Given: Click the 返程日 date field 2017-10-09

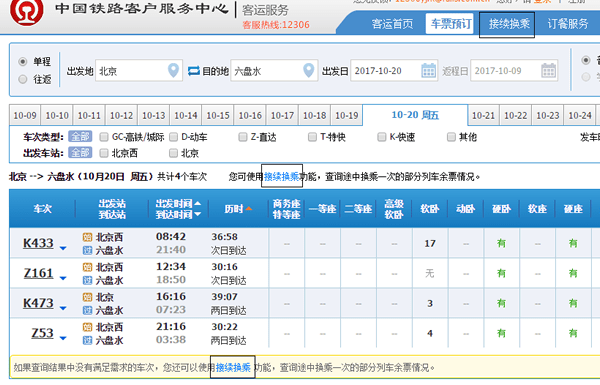Looking at the screenshot, I should click(514, 70).
